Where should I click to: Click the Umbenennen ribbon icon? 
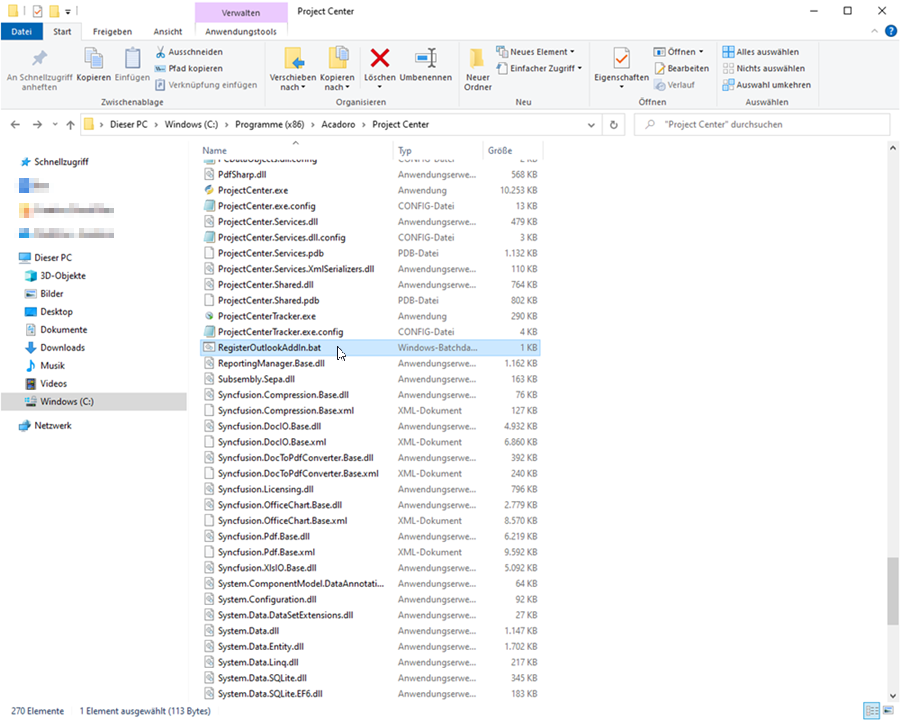pyautogui.click(x=426, y=59)
